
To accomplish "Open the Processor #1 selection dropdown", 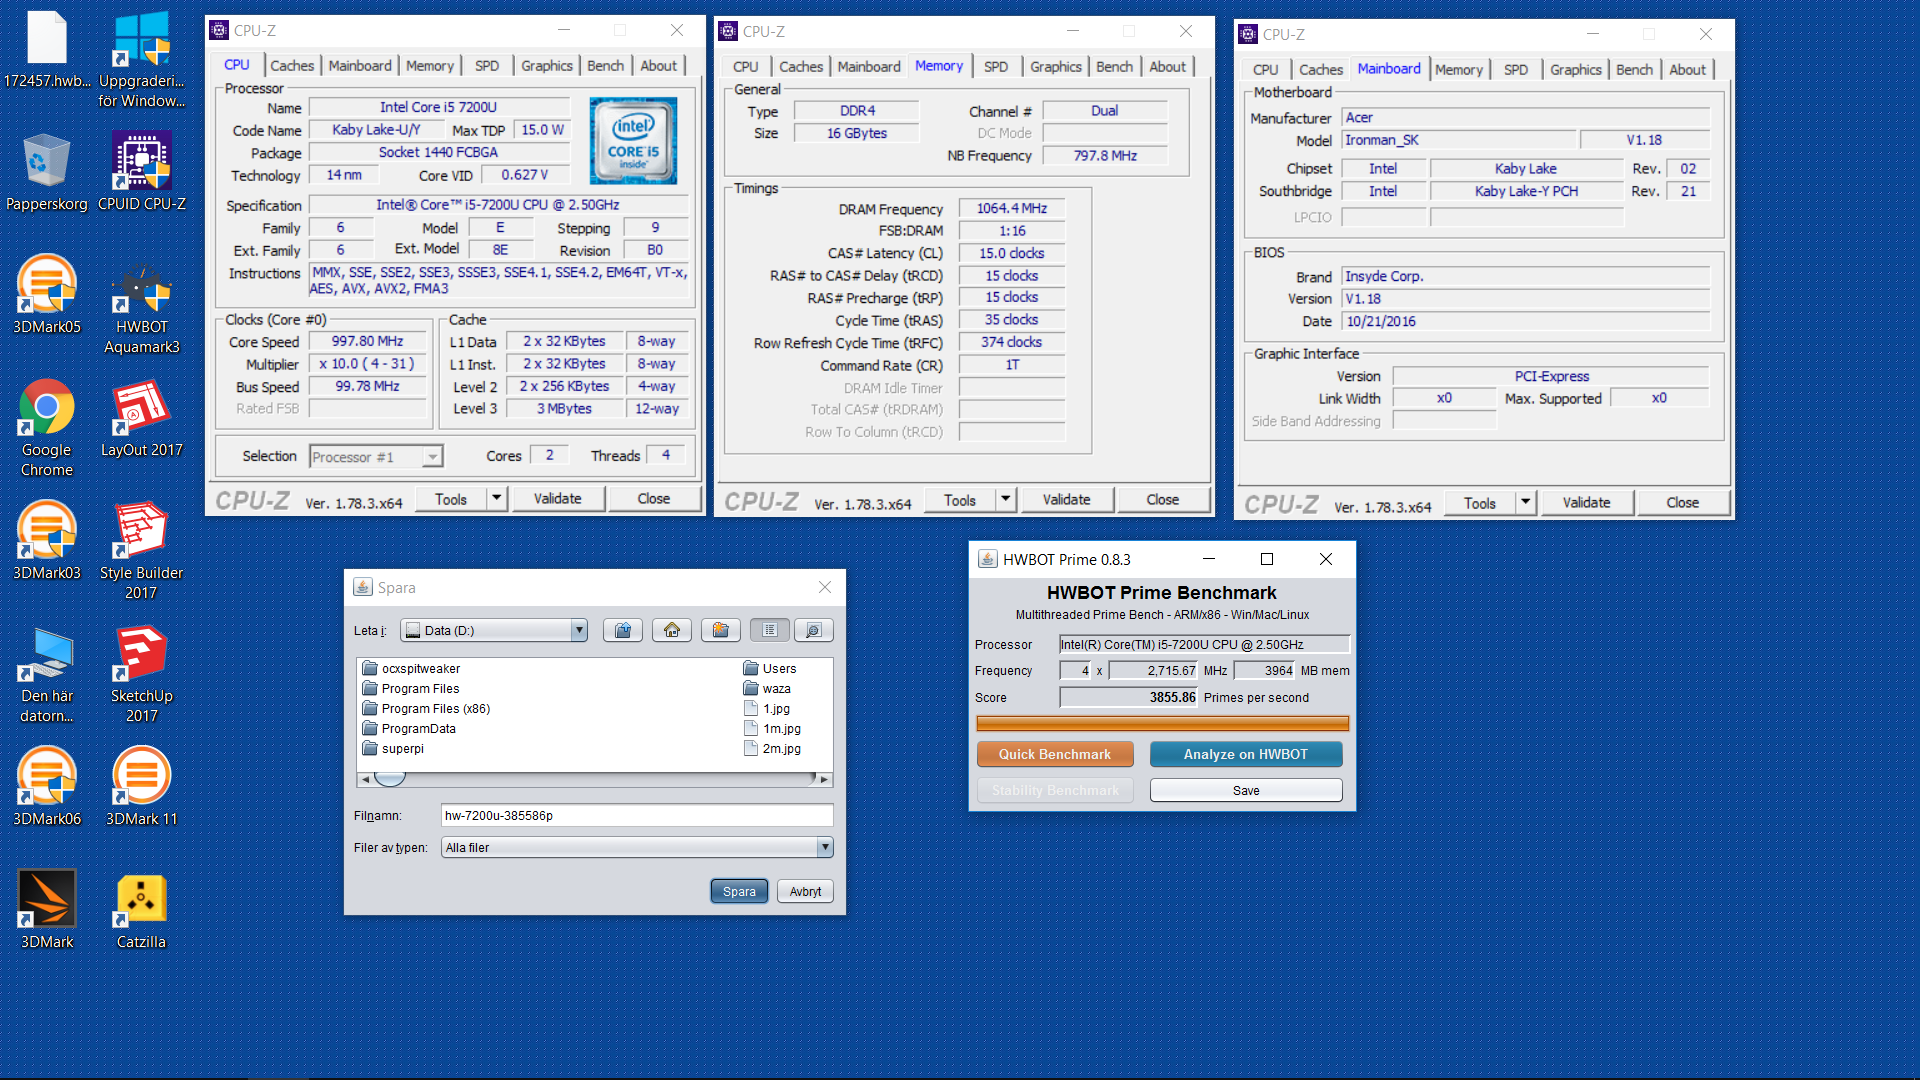I will (x=432, y=457).
